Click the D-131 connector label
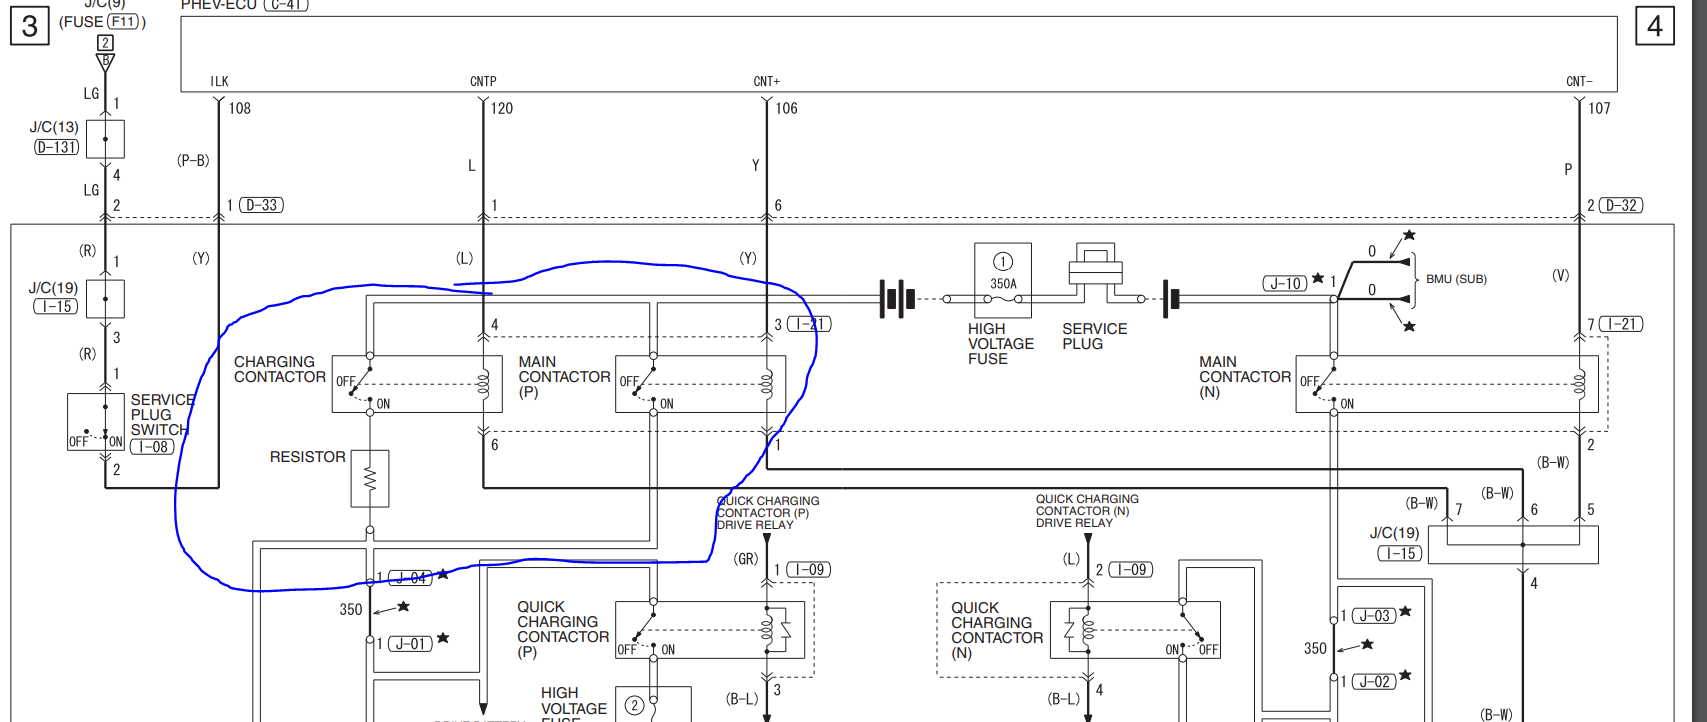 point(56,147)
